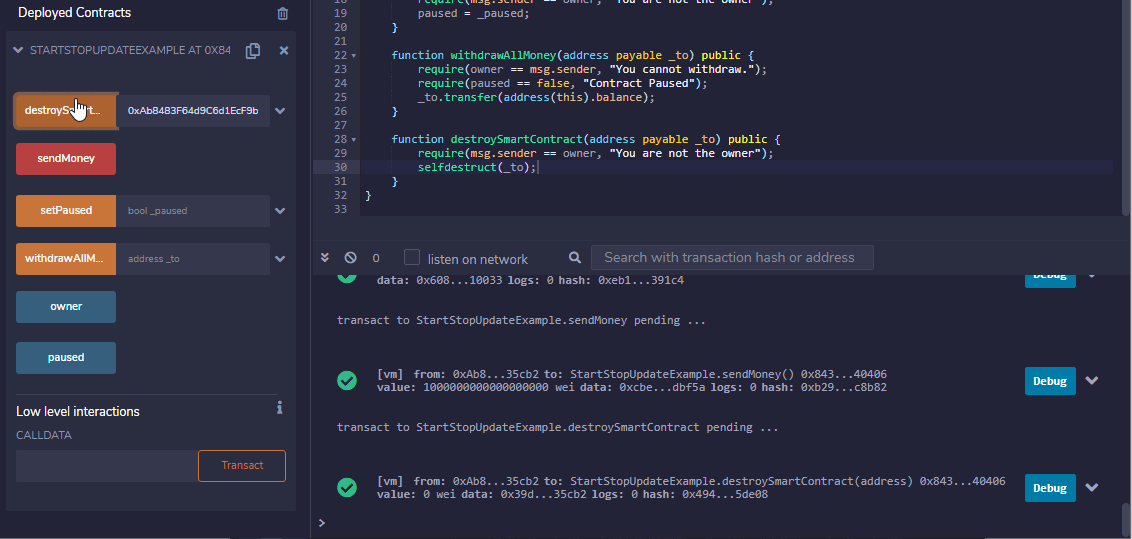1132x539 pixels.
Task: Expand destroySmartContract parameters chevron
Action: pyautogui.click(x=281, y=111)
